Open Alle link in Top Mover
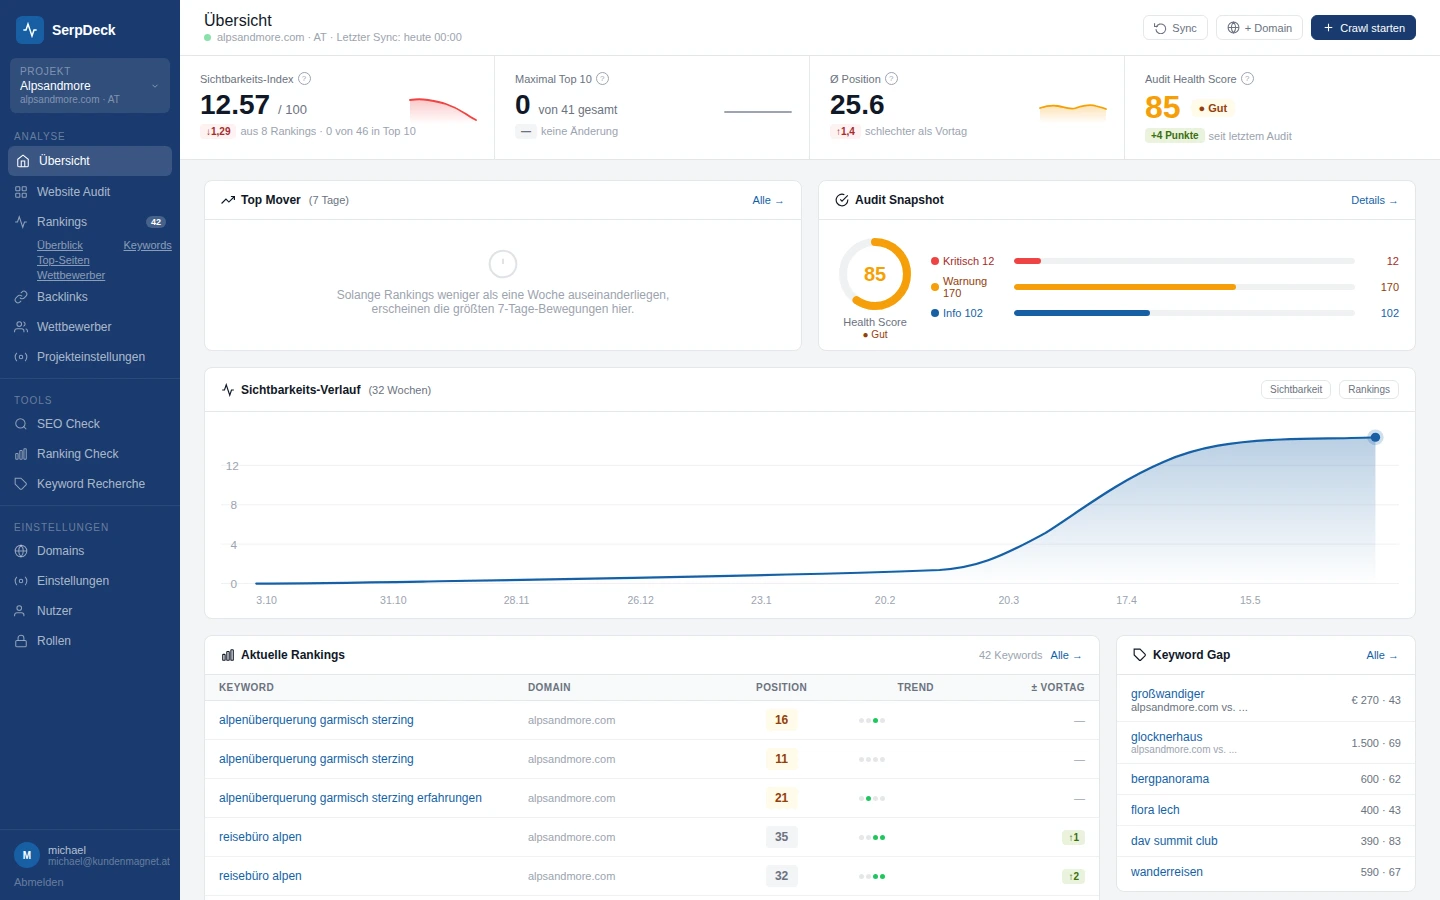This screenshot has width=1440, height=900. click(x=768, y=200)
